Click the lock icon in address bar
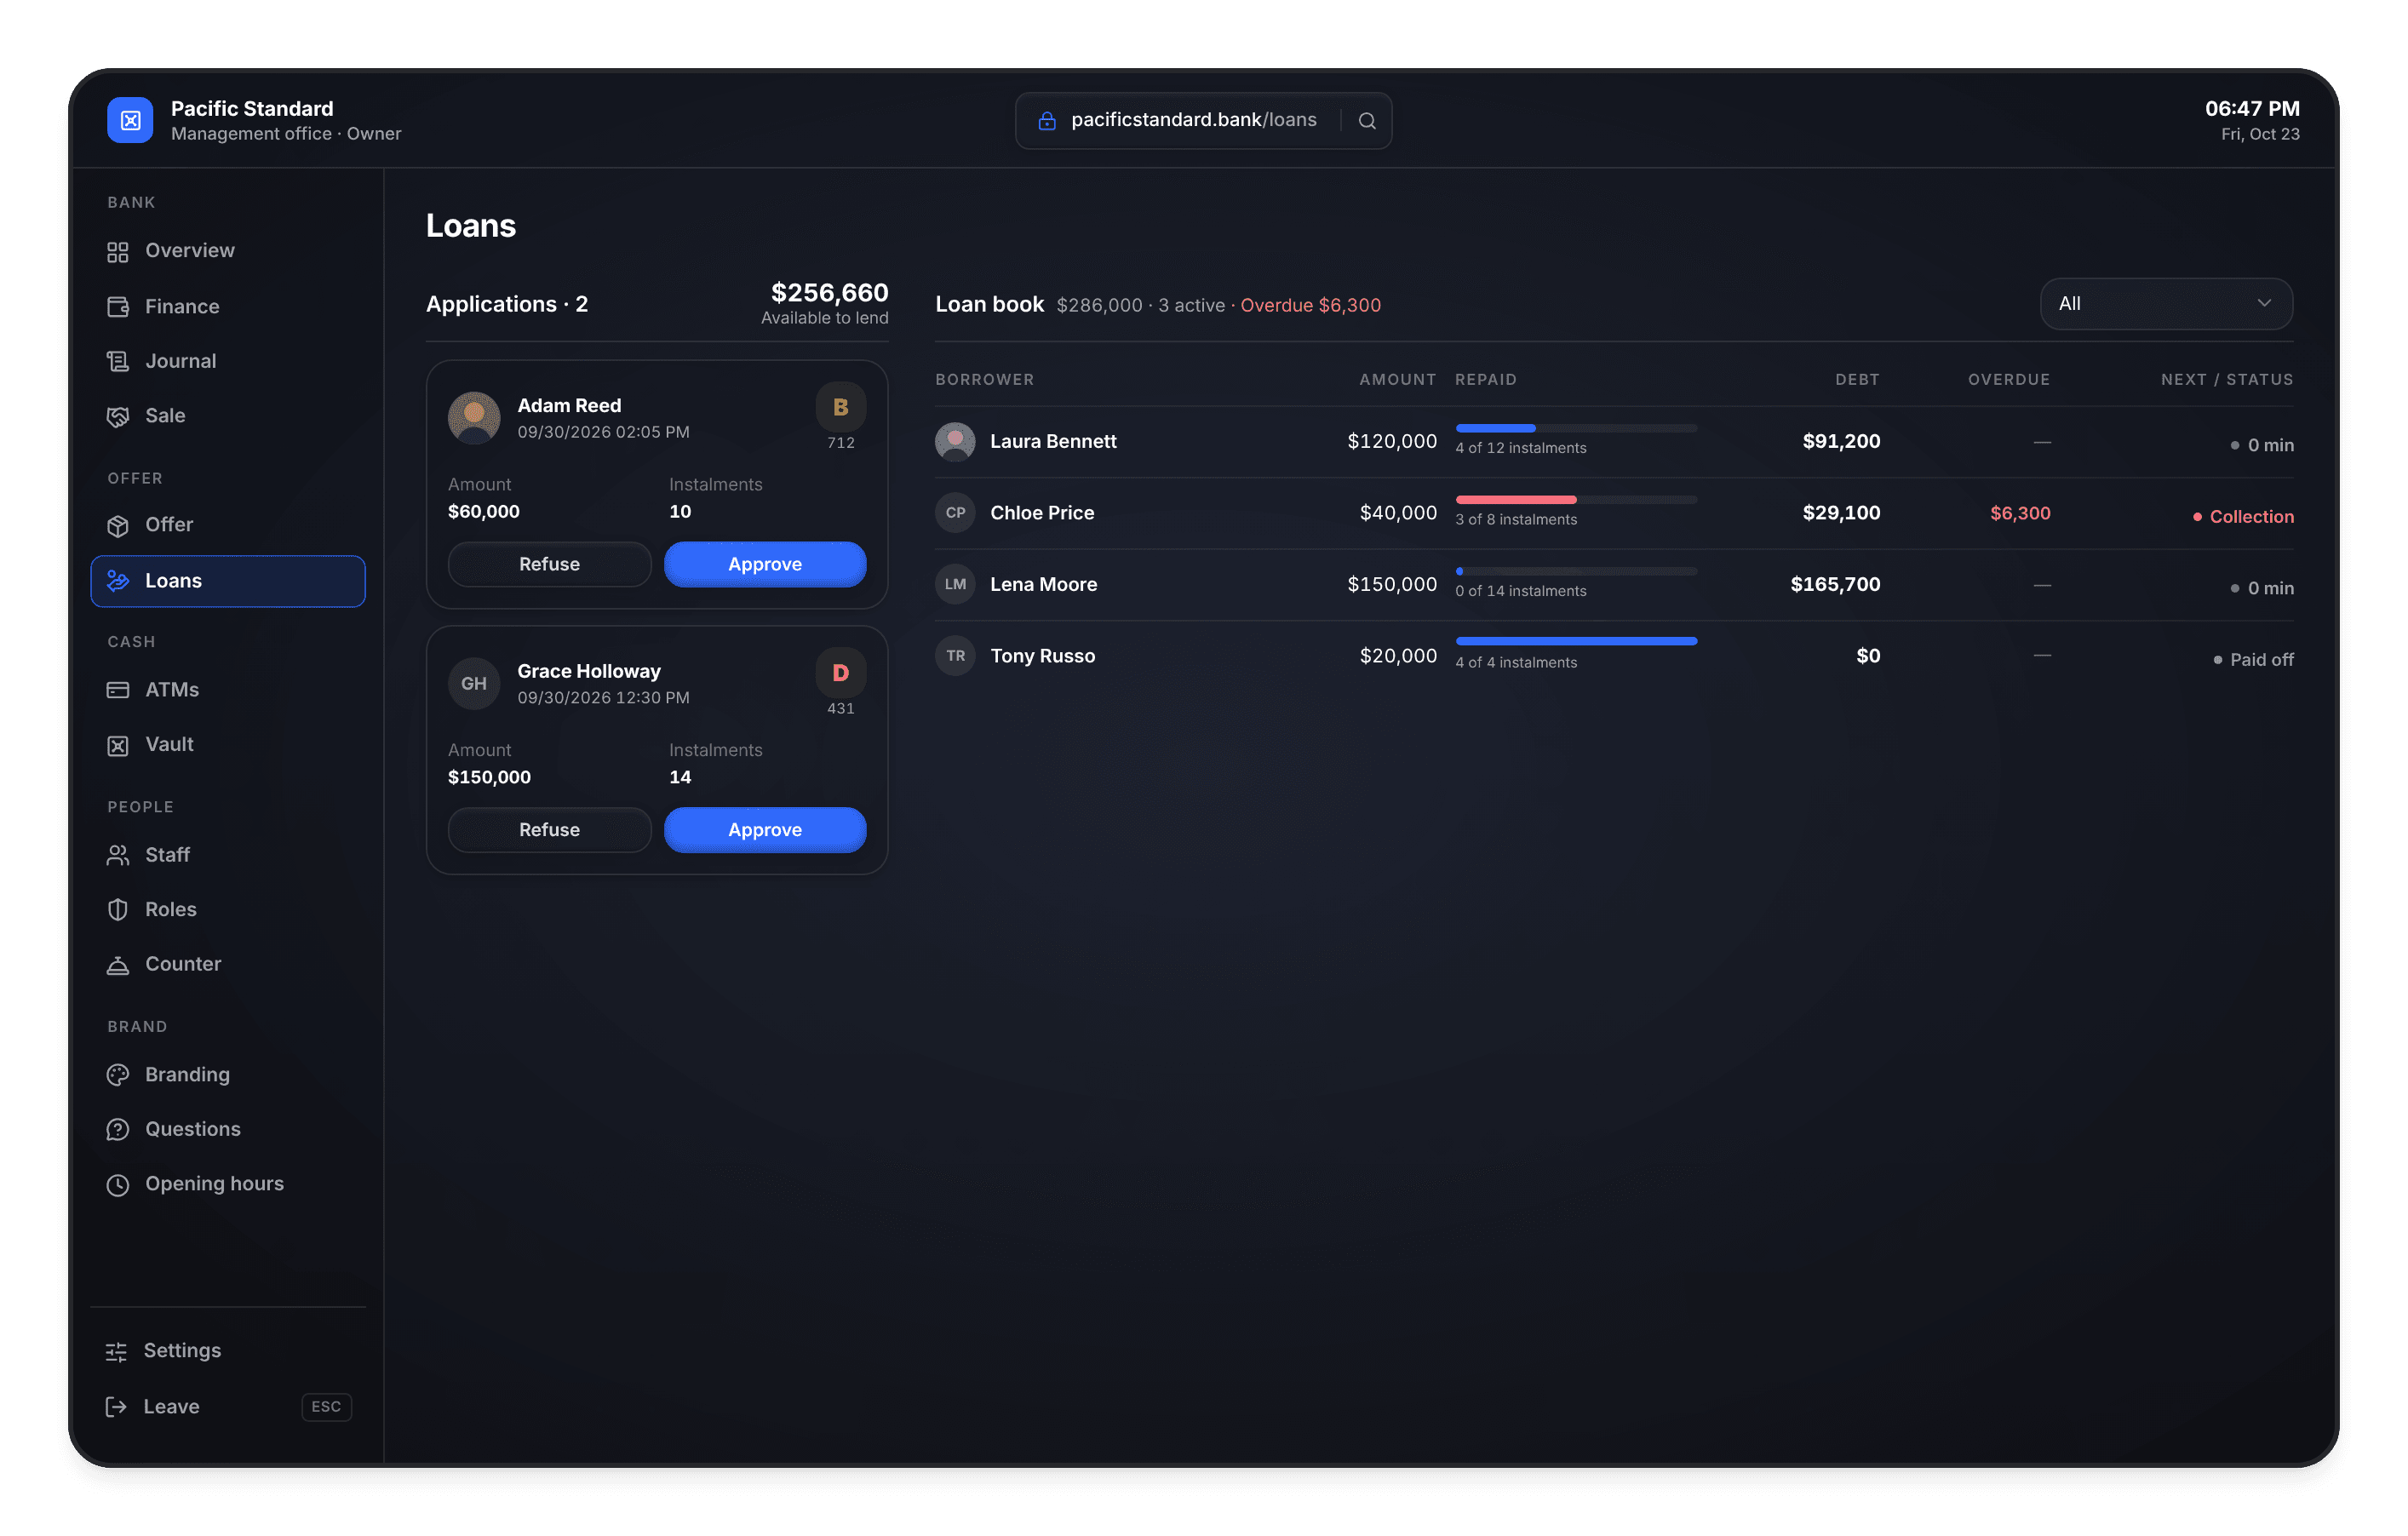Viewport: 2408px width, 1536px height. coord(1047,121)
